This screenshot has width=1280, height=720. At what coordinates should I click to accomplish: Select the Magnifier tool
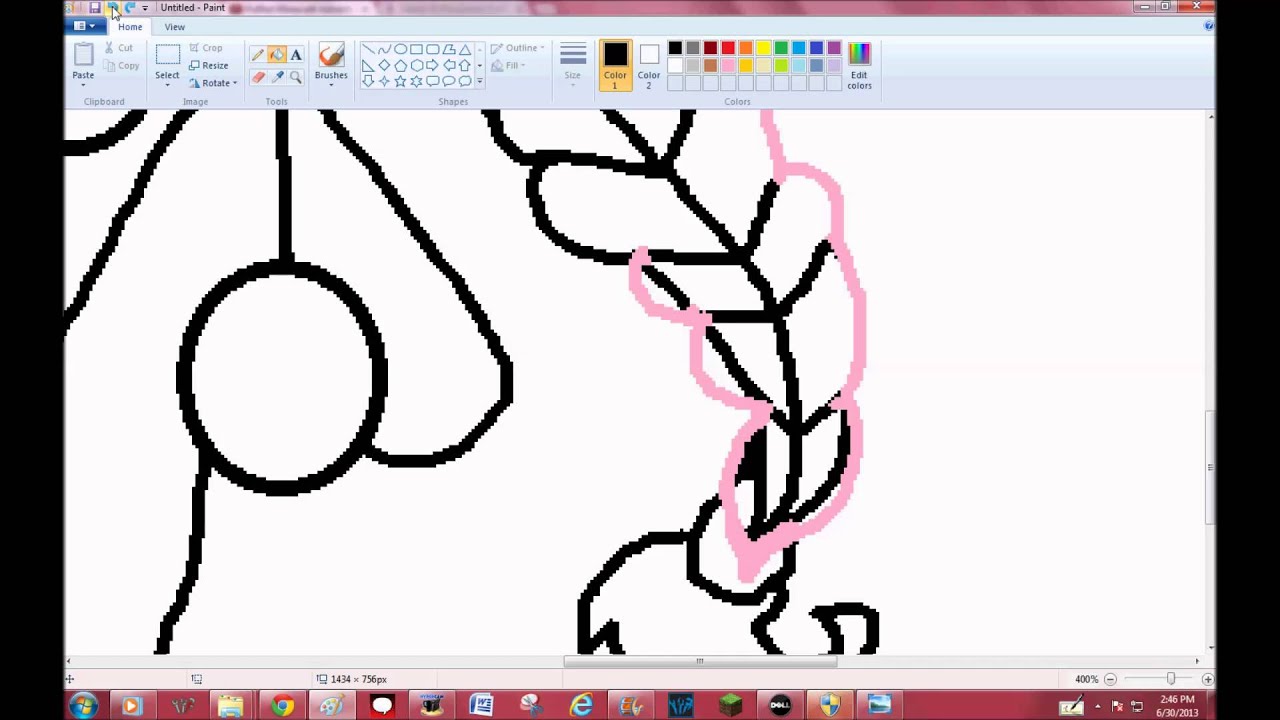coord(296,77)
